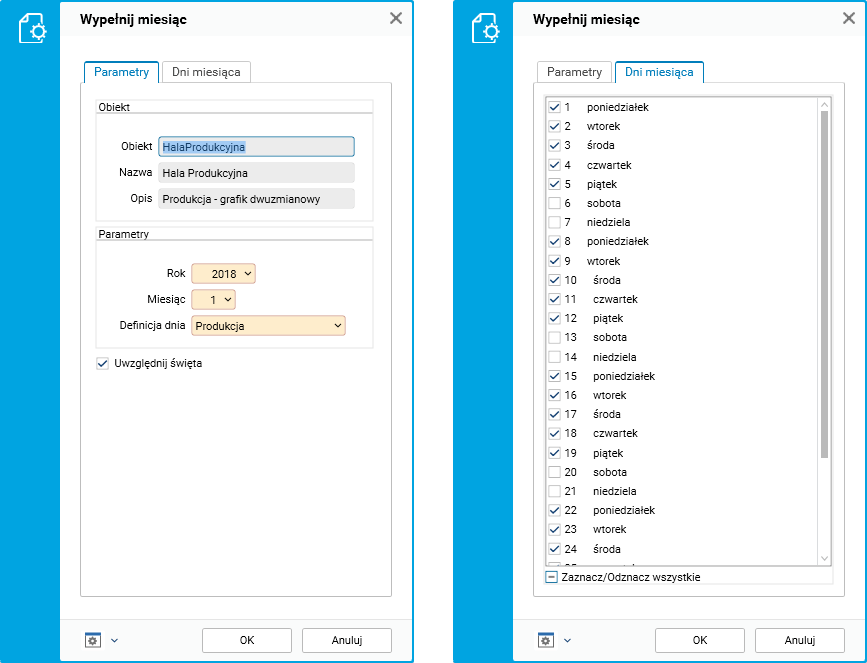
Task: Uncheck day 5 piątek
Action: pyautogui.click(x=554, y=184)
